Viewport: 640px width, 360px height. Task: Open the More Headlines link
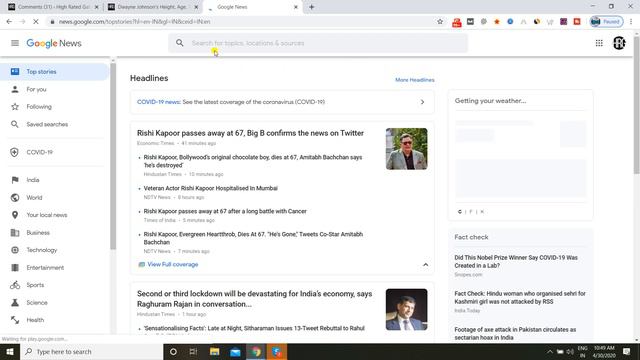[415, 80]
